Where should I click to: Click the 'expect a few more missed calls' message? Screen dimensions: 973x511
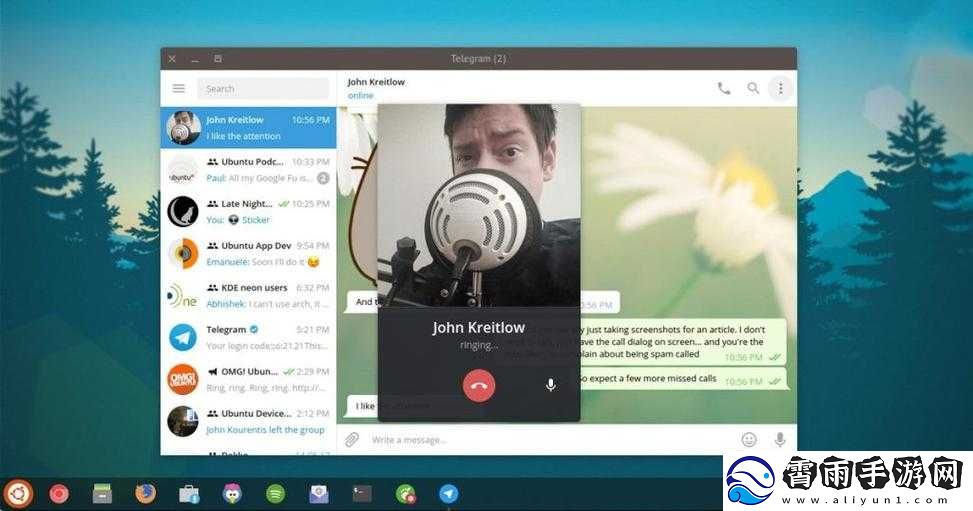click(683, 379)
